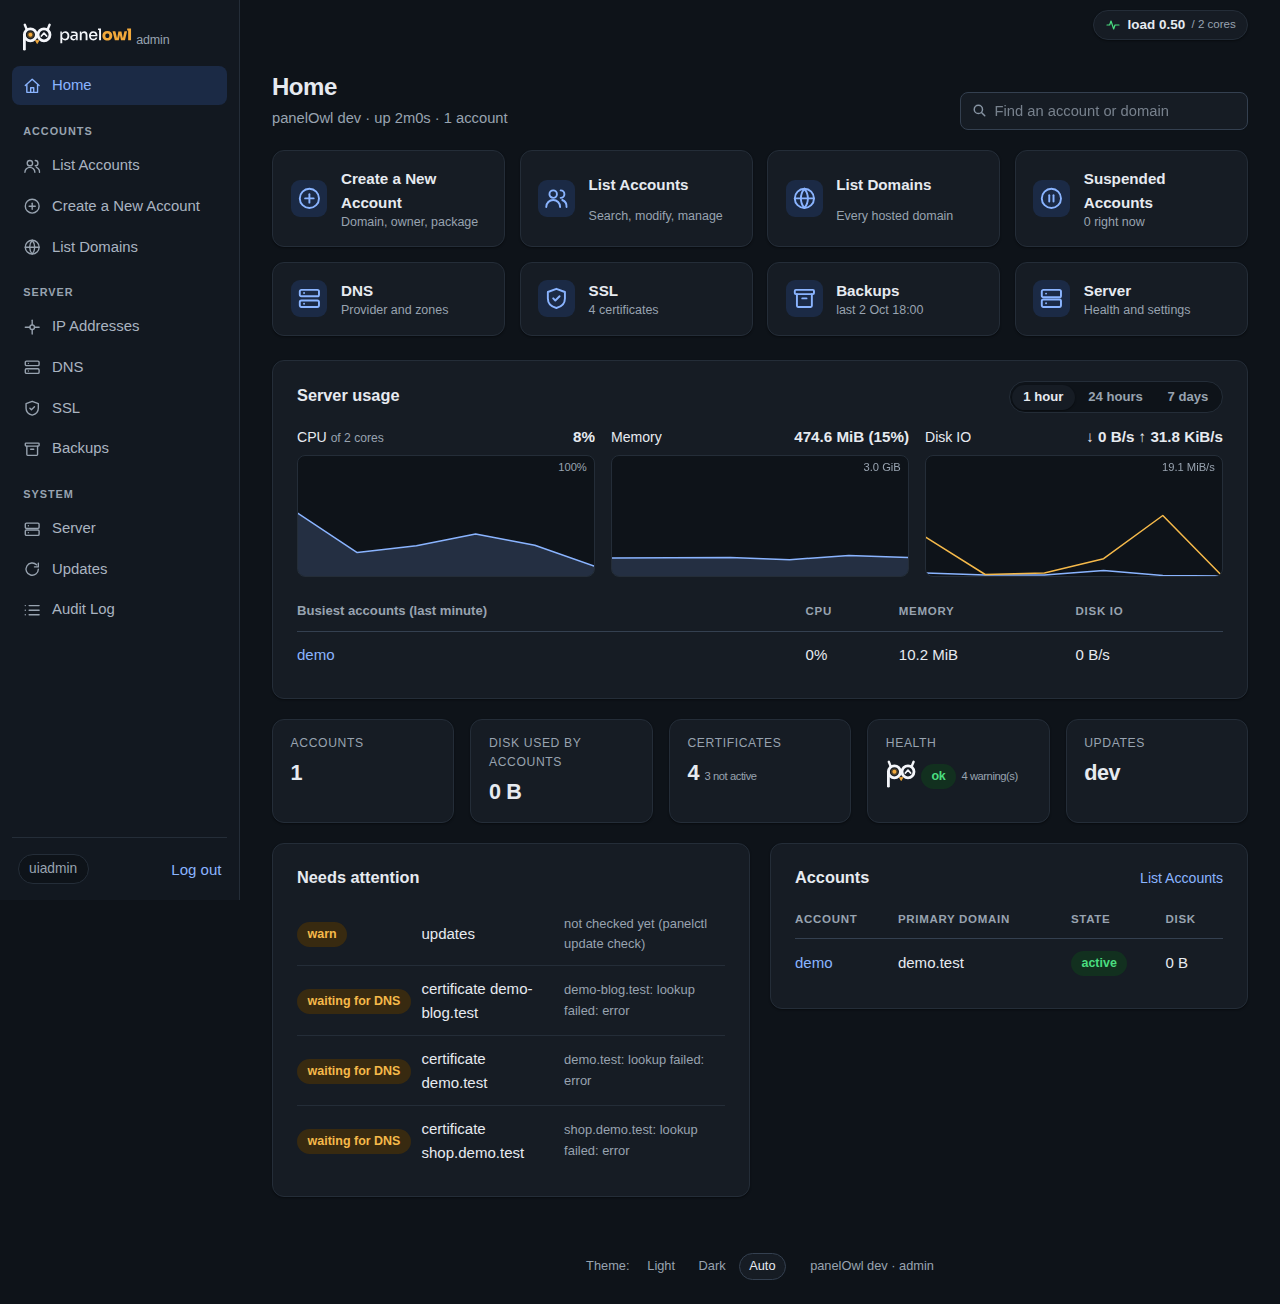
Task: Click the shield-check icon on SSL card
Action: [x=557, y=298]
